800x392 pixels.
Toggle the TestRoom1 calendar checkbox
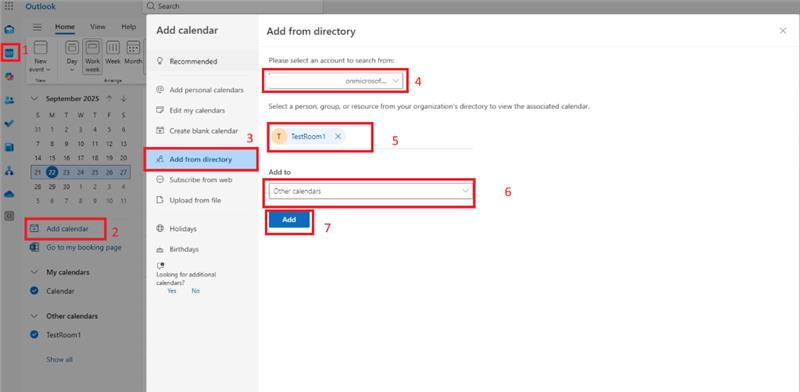35,335
